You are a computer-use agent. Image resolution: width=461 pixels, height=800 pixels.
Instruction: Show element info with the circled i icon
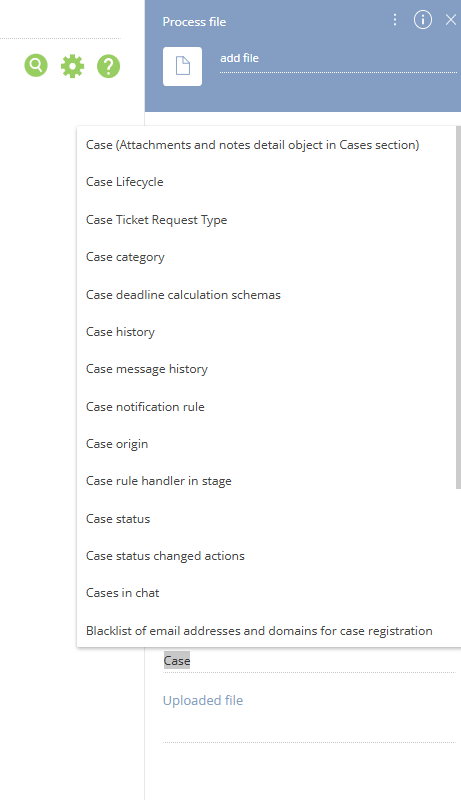tap(423, 20)
